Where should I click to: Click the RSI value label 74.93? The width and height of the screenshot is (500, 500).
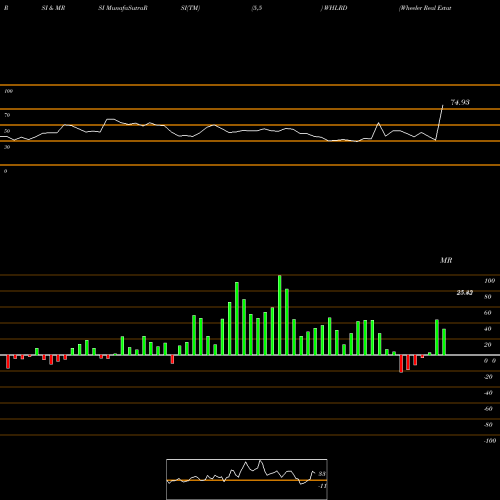click(x=460, y=102)
